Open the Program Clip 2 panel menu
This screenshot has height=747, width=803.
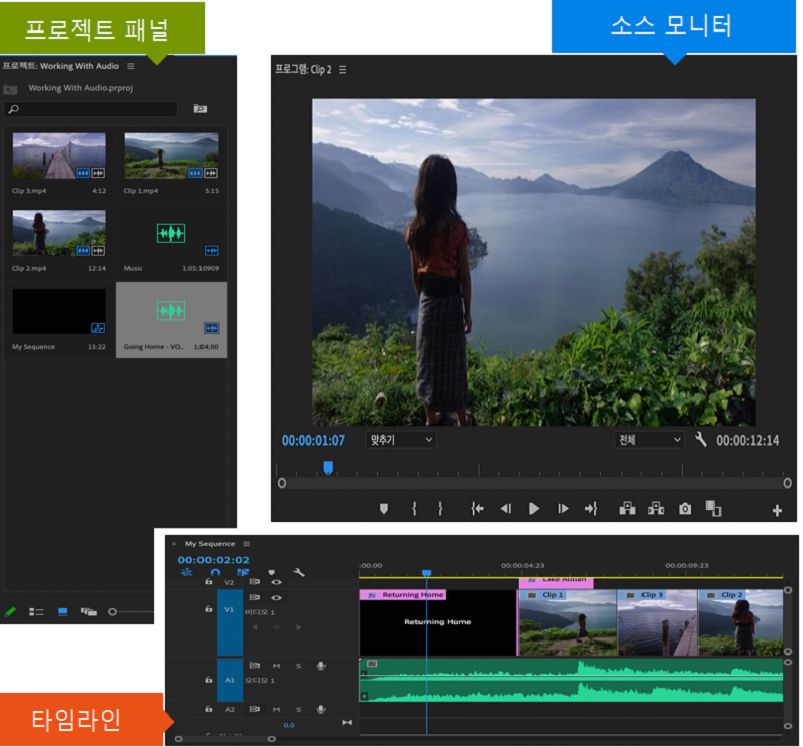[343, 69]
